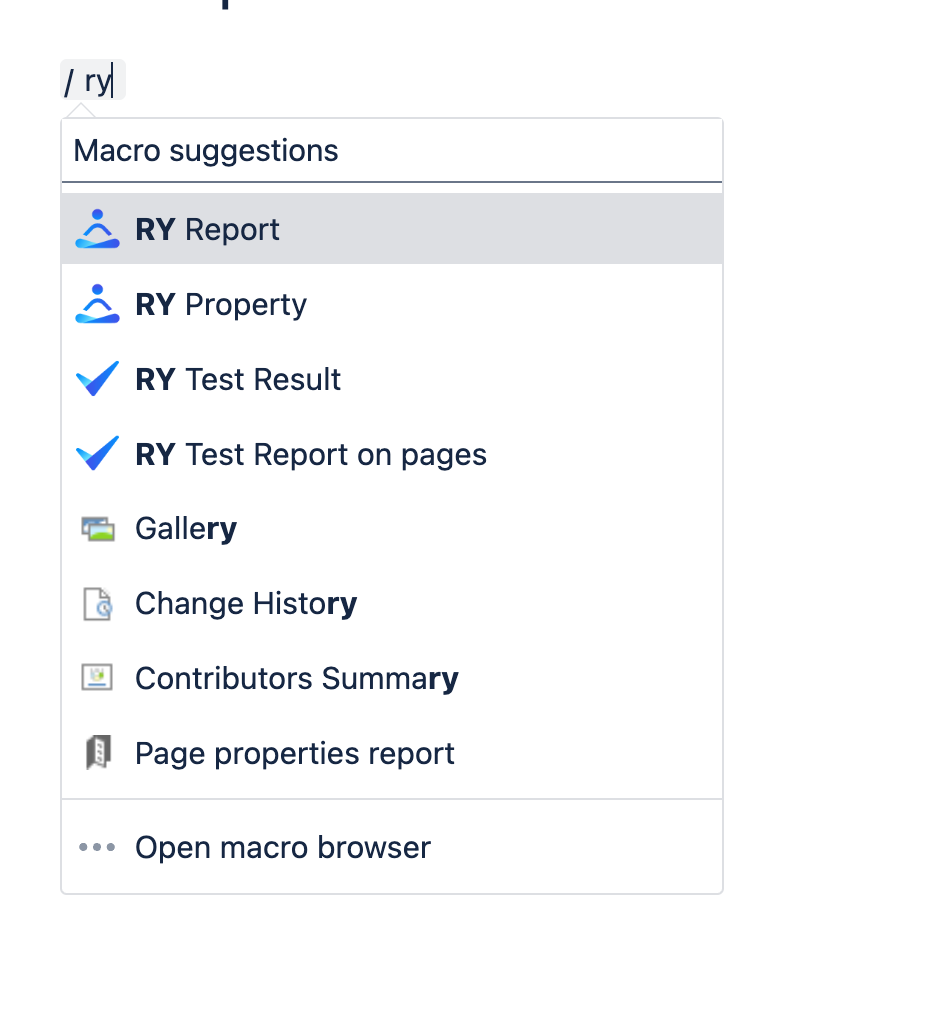This screenshot has width=936, height=1030.
Task: Click the Macro suggestions header
Action: point(205,150)
